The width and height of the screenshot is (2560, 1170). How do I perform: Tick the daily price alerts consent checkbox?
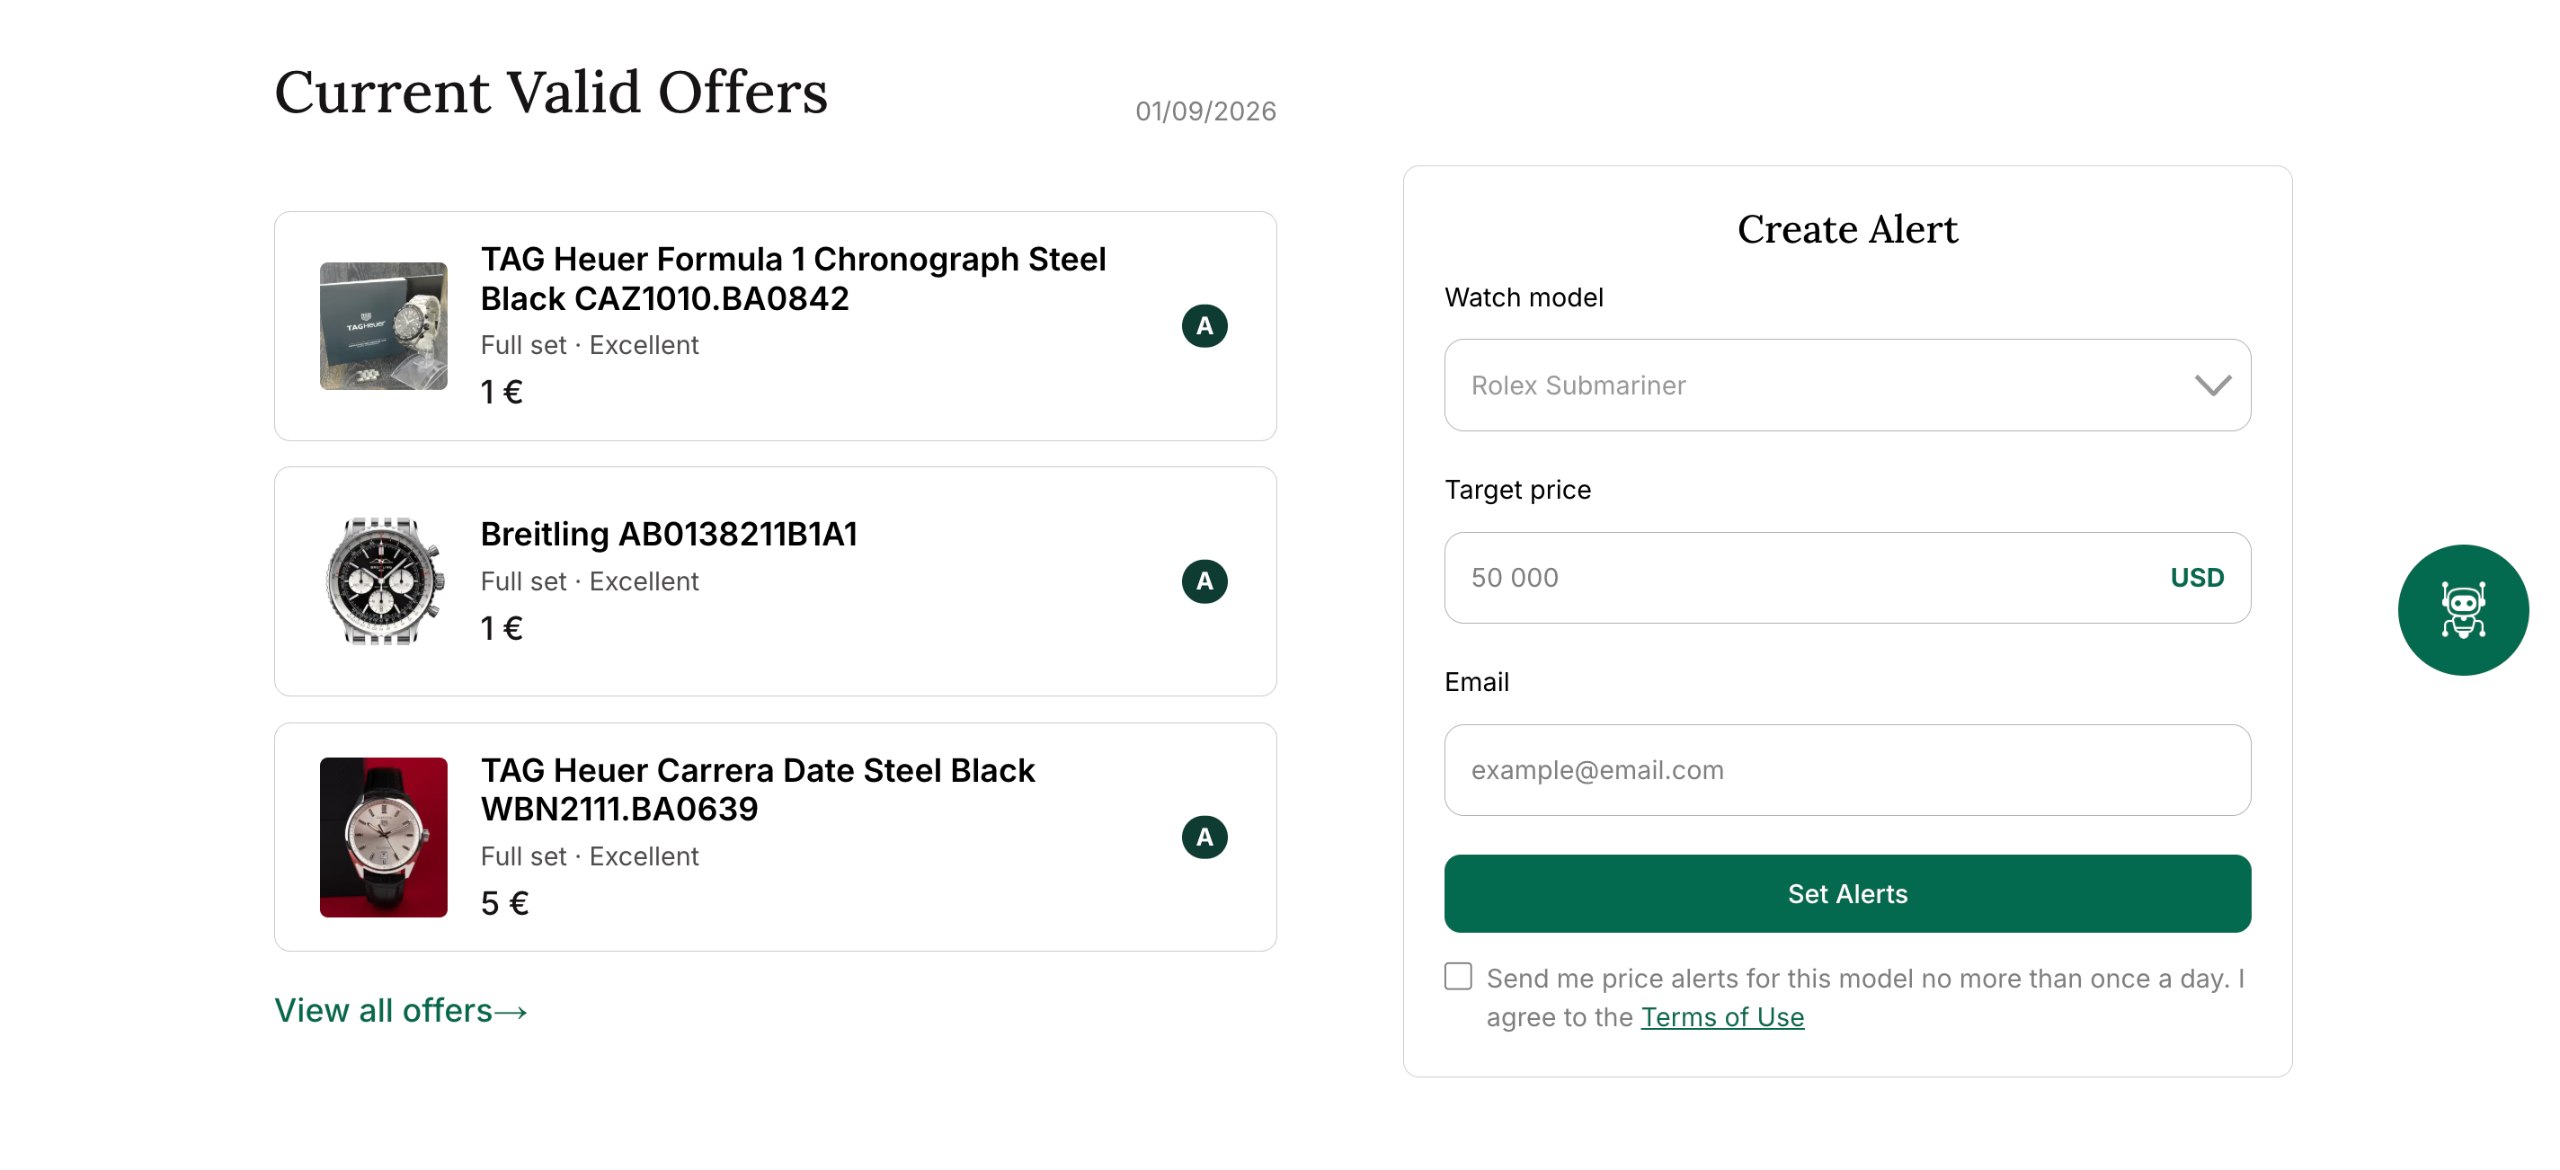coord(1458,976)
